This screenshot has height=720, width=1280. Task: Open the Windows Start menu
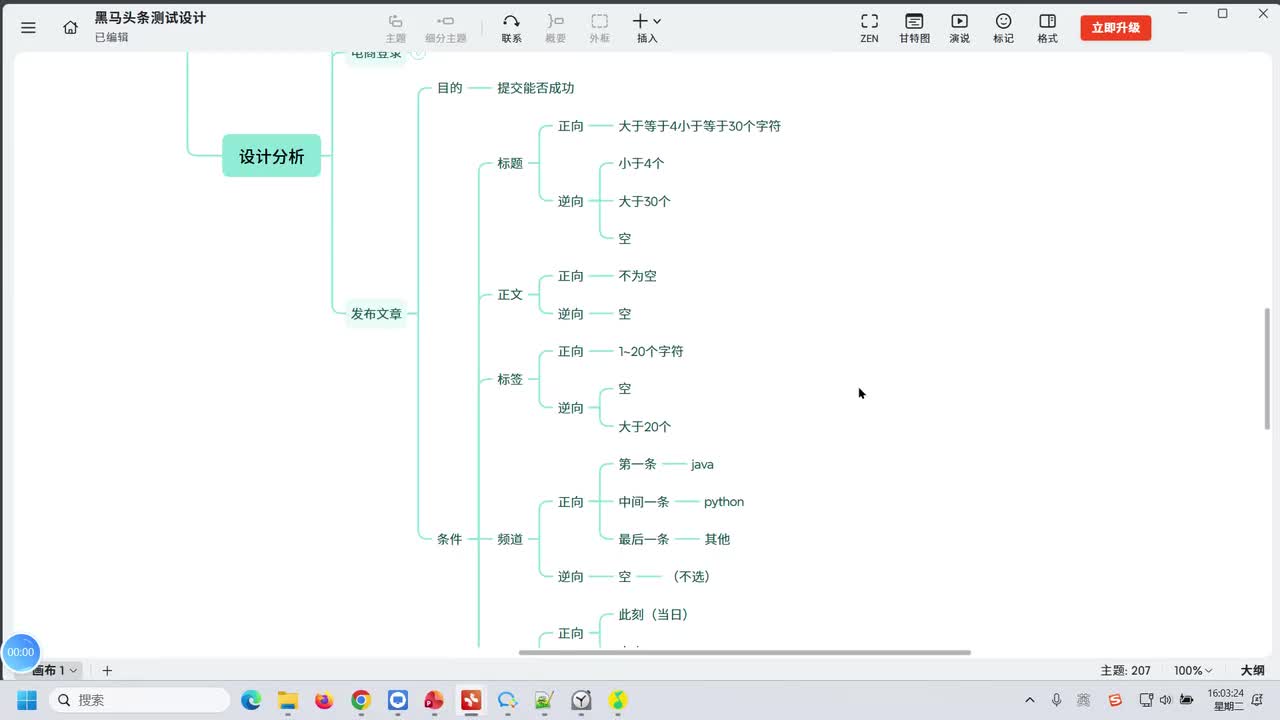[x=27, y=700]
